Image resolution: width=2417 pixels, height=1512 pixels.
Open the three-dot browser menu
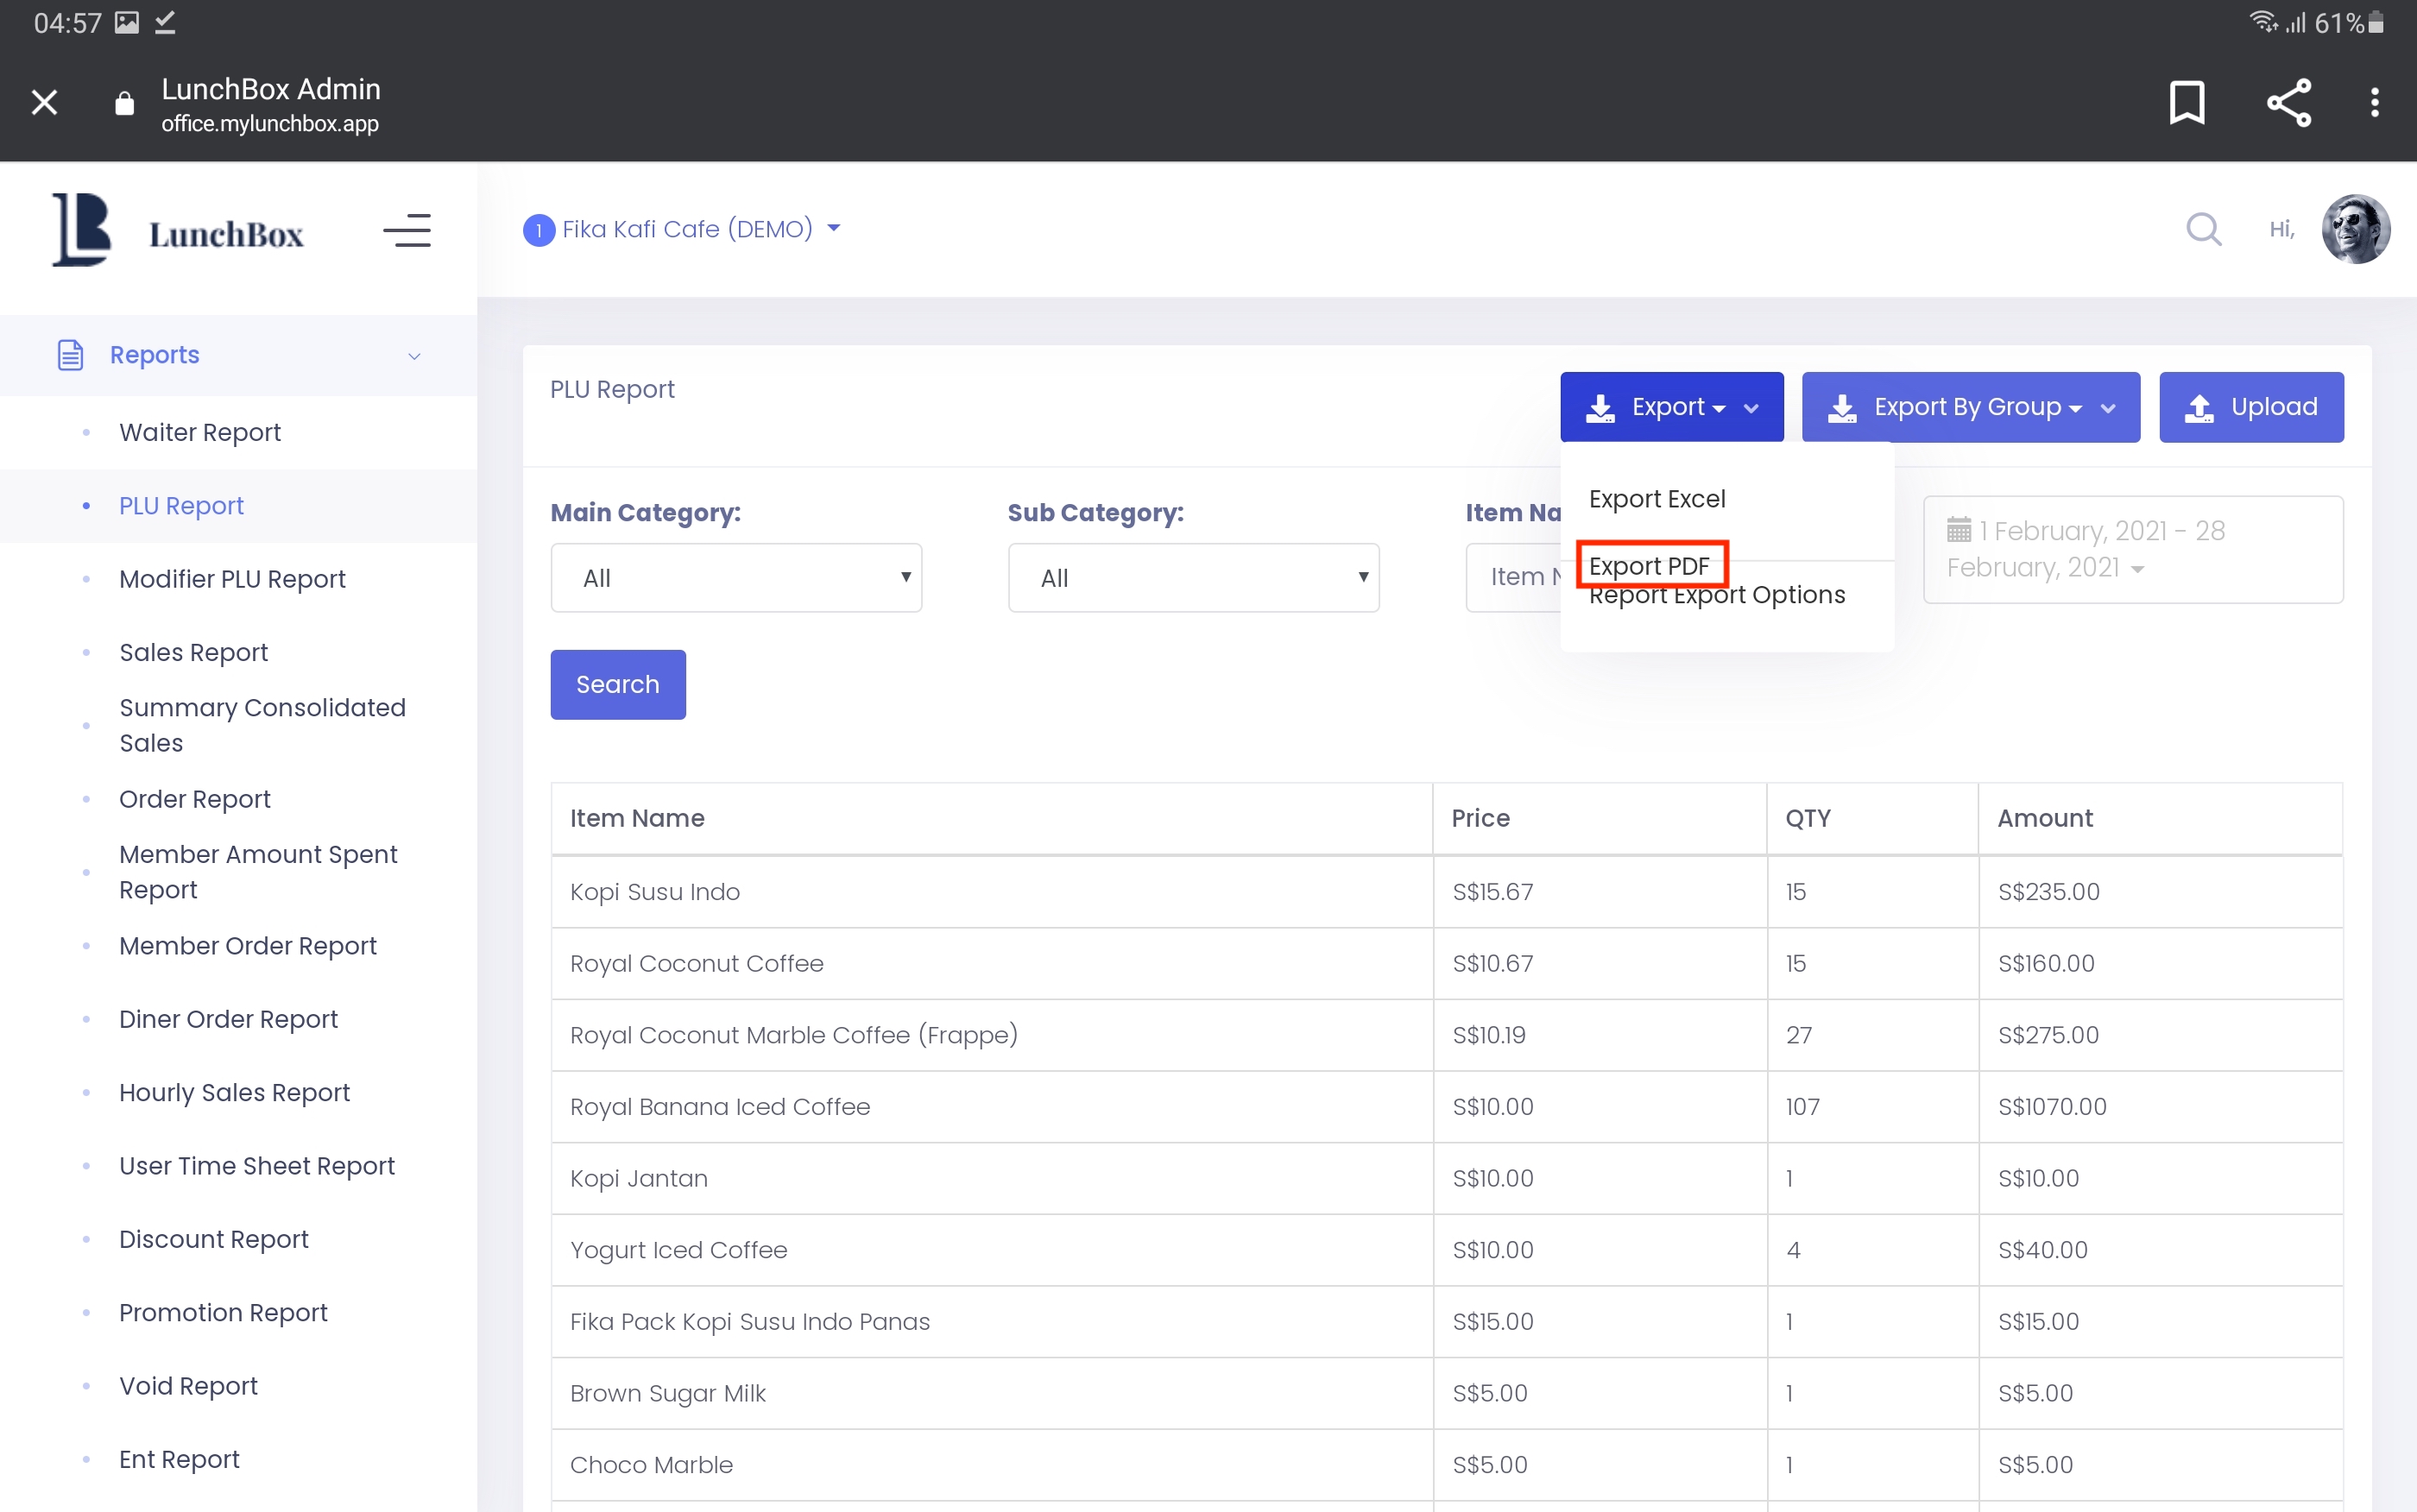tap(2374, 103)
